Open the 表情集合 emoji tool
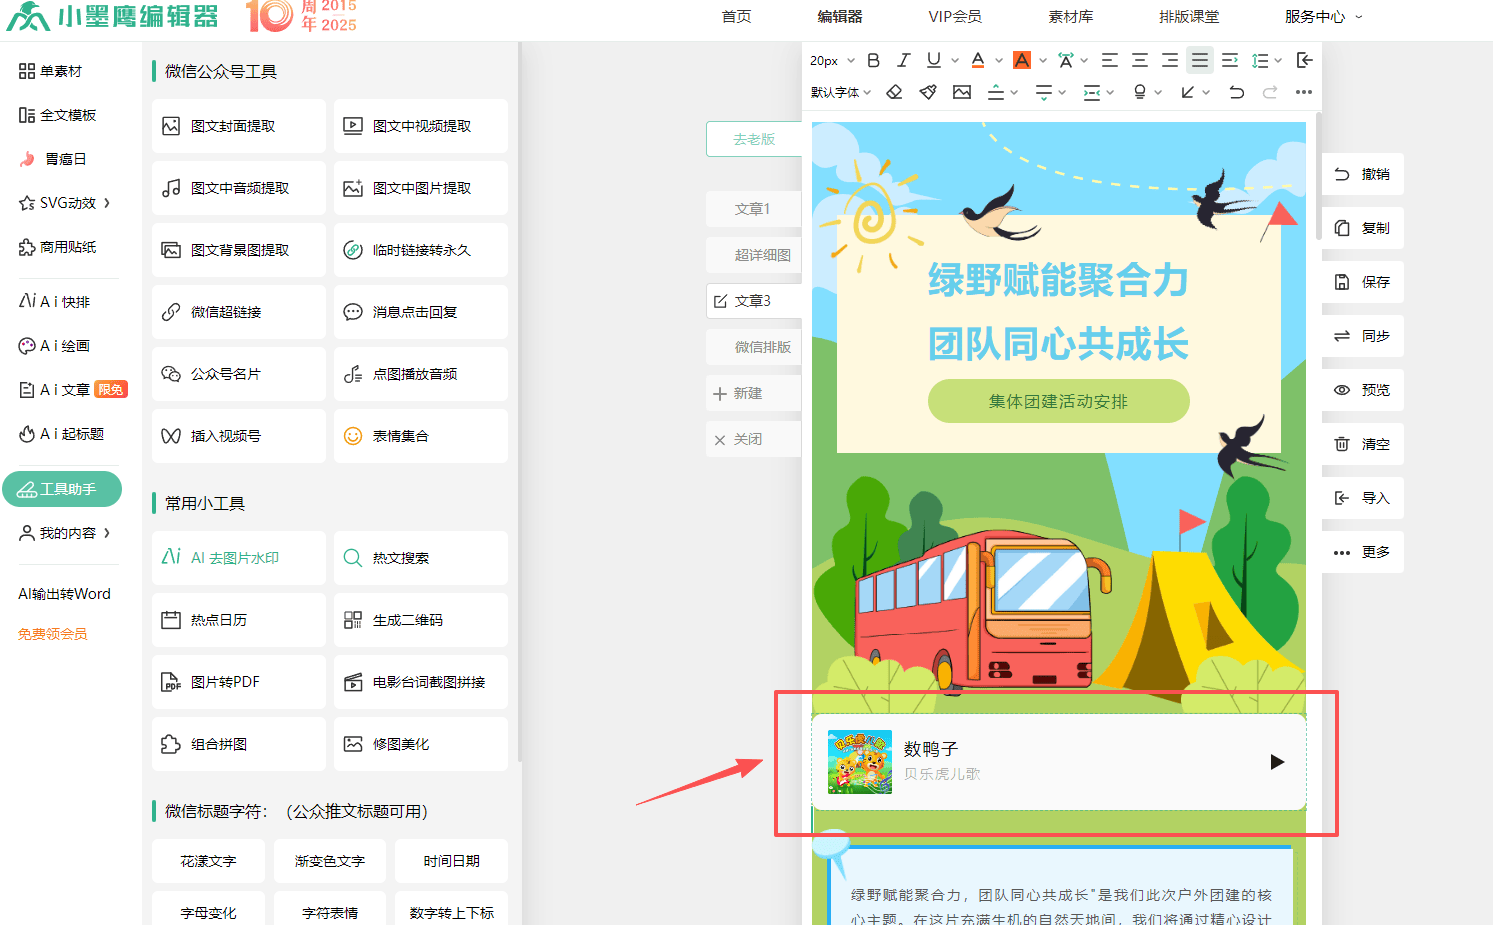This screenshot has height=925, width=1493. click(420, 436)
